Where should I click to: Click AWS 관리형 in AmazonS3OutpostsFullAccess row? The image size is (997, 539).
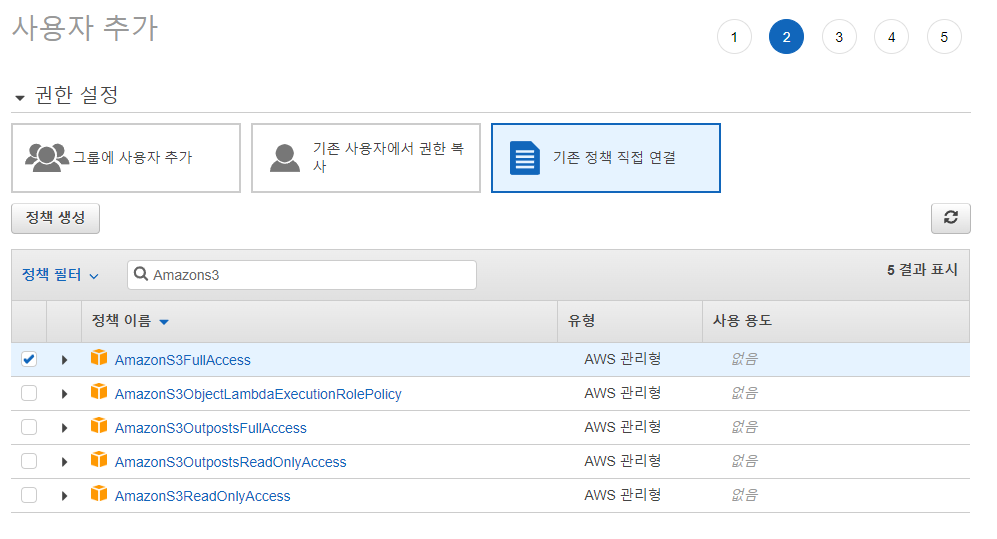coord(622,427)
